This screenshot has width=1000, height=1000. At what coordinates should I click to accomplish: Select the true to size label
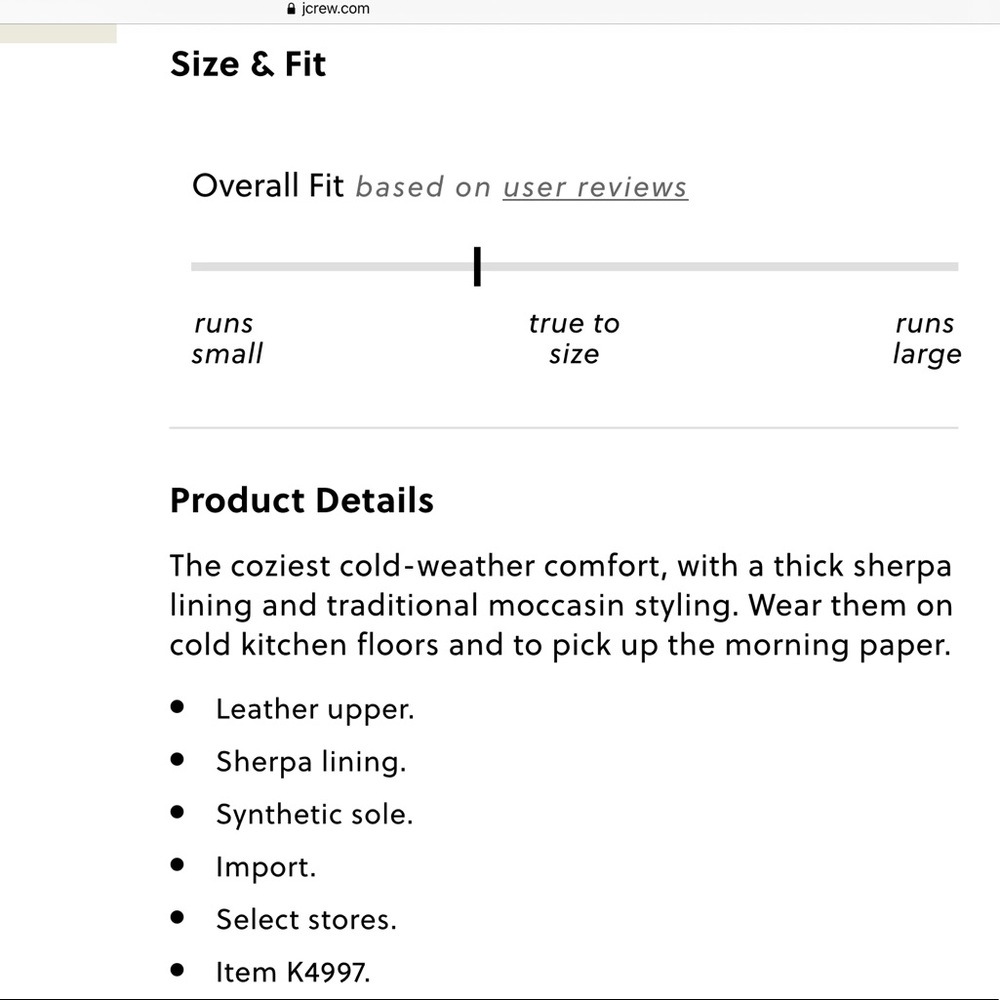(574, 338)
